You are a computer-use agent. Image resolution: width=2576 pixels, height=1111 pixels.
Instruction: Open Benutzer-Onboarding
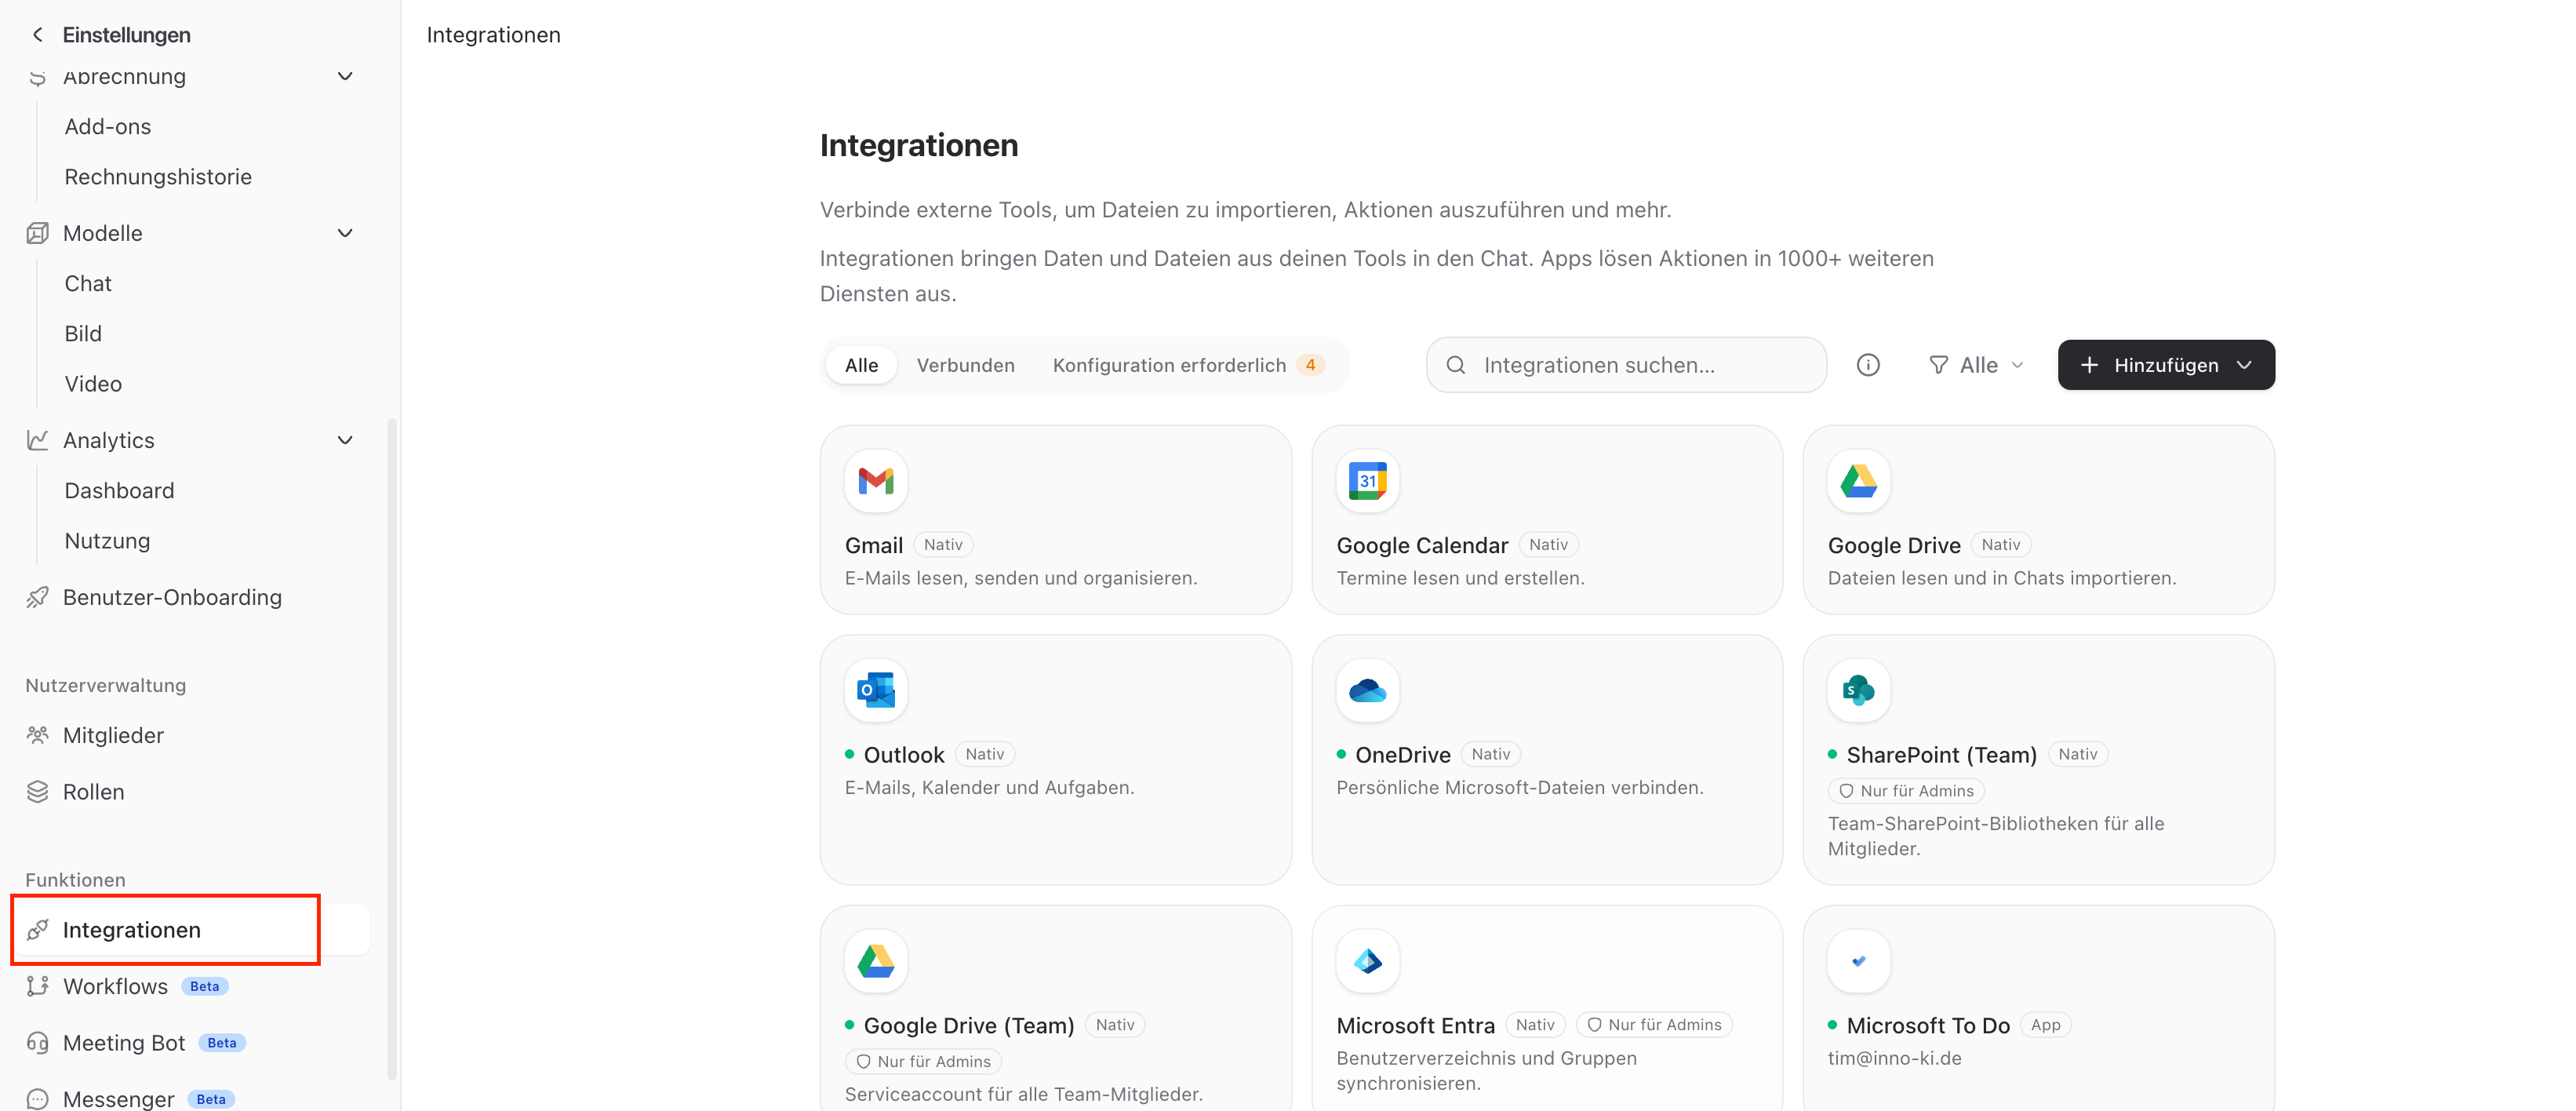coord(172,597)
